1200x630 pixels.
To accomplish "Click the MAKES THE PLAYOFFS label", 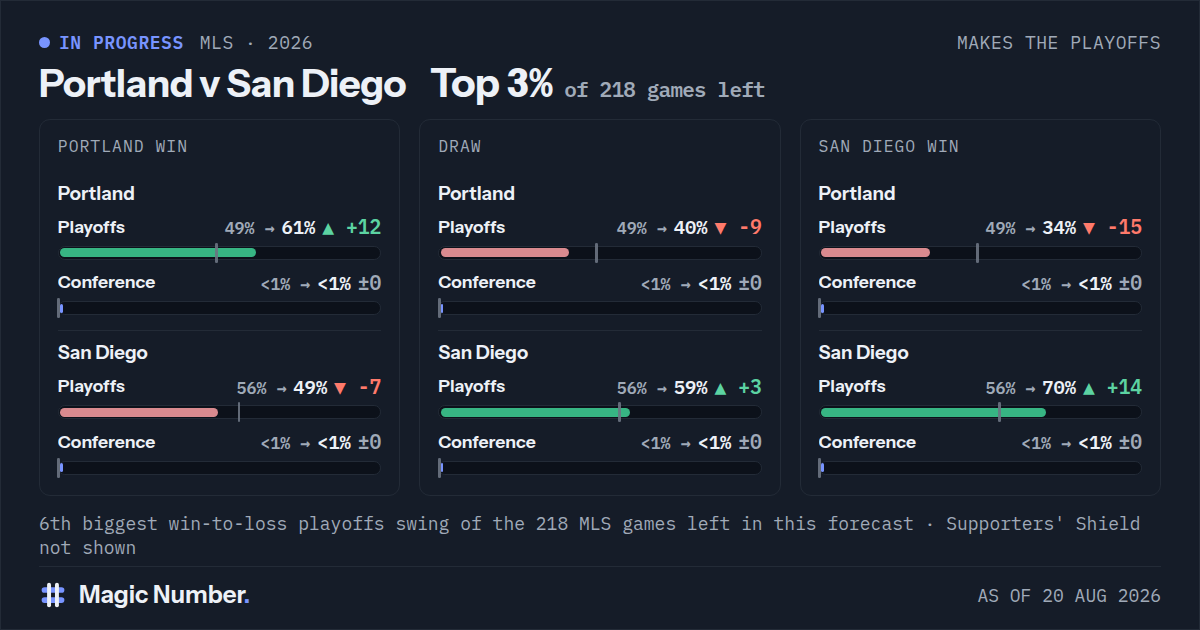I will click(x=1059, y=43).
